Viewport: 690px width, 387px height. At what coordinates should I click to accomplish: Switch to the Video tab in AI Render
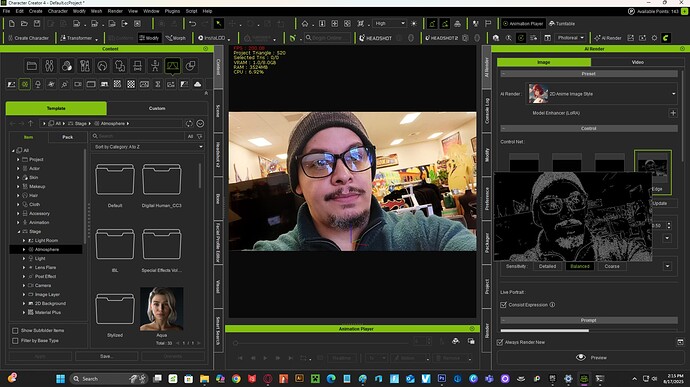click(x=637, y=63)
